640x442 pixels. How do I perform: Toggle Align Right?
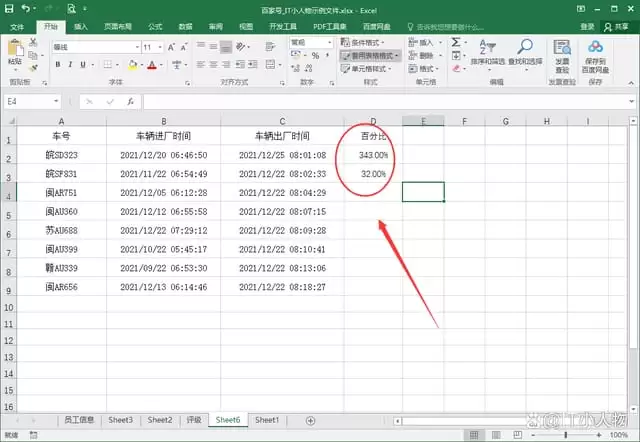click(x=226, y=64)
